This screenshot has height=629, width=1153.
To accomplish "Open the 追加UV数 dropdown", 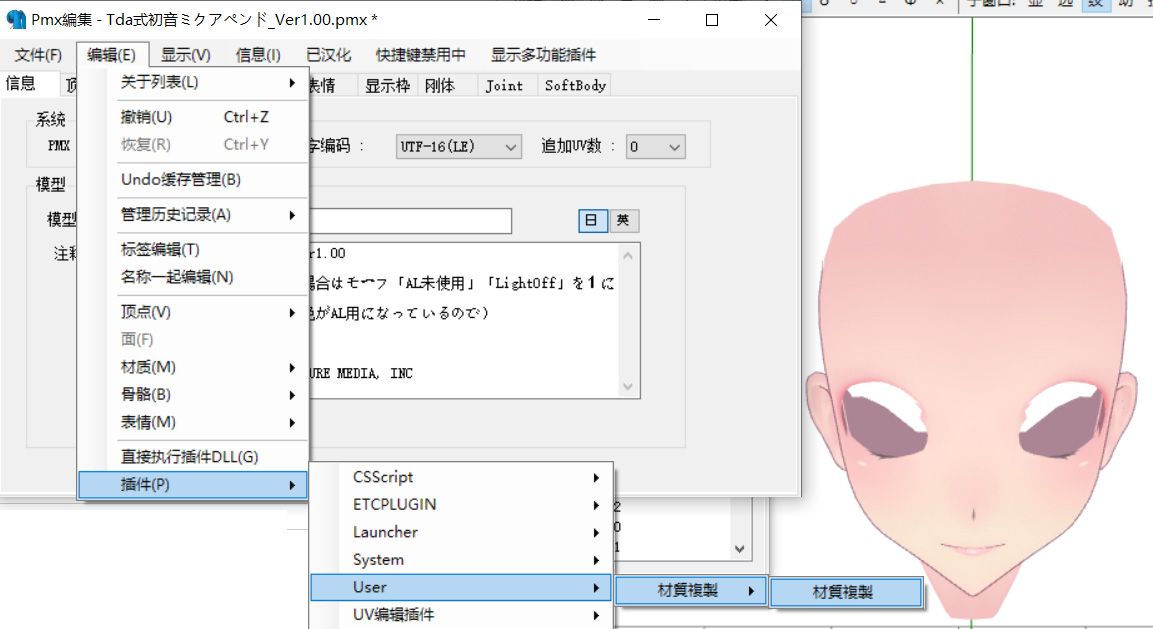I will pyautogui.click(x=655, y=147).
